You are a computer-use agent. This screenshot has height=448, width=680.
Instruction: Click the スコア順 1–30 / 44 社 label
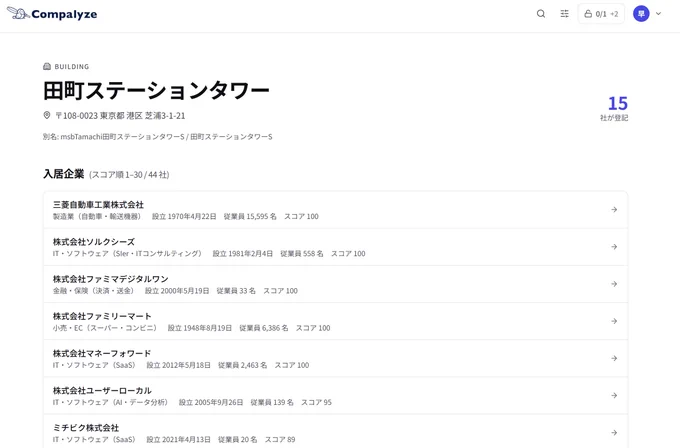[x=129, y=175]
